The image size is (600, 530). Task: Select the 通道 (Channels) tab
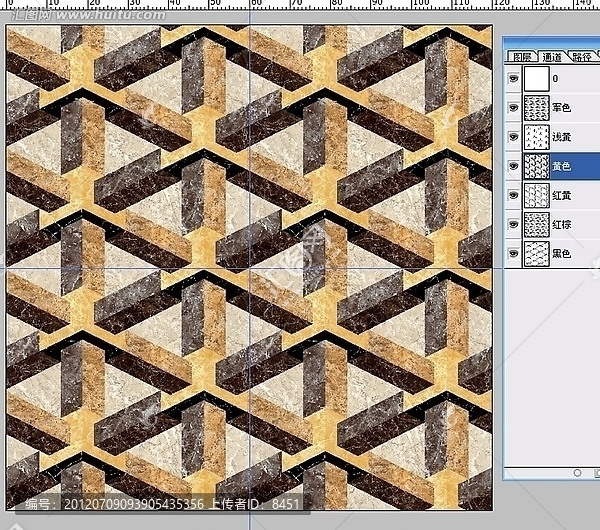coord(552,57)
